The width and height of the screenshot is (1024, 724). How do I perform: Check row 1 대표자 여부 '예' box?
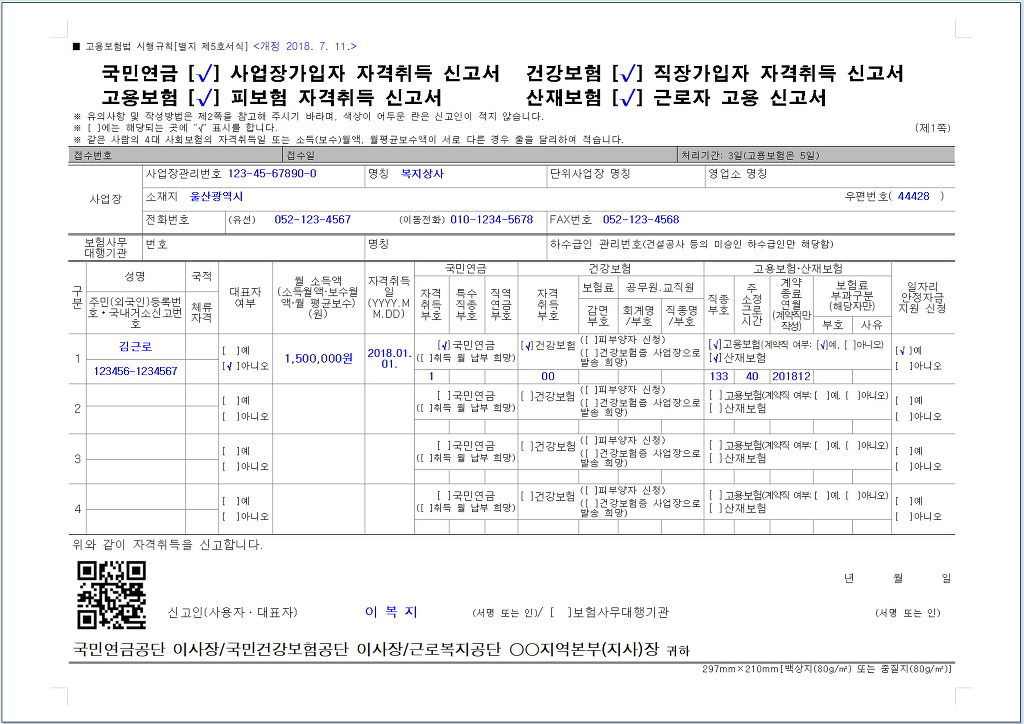pos(229,351)
